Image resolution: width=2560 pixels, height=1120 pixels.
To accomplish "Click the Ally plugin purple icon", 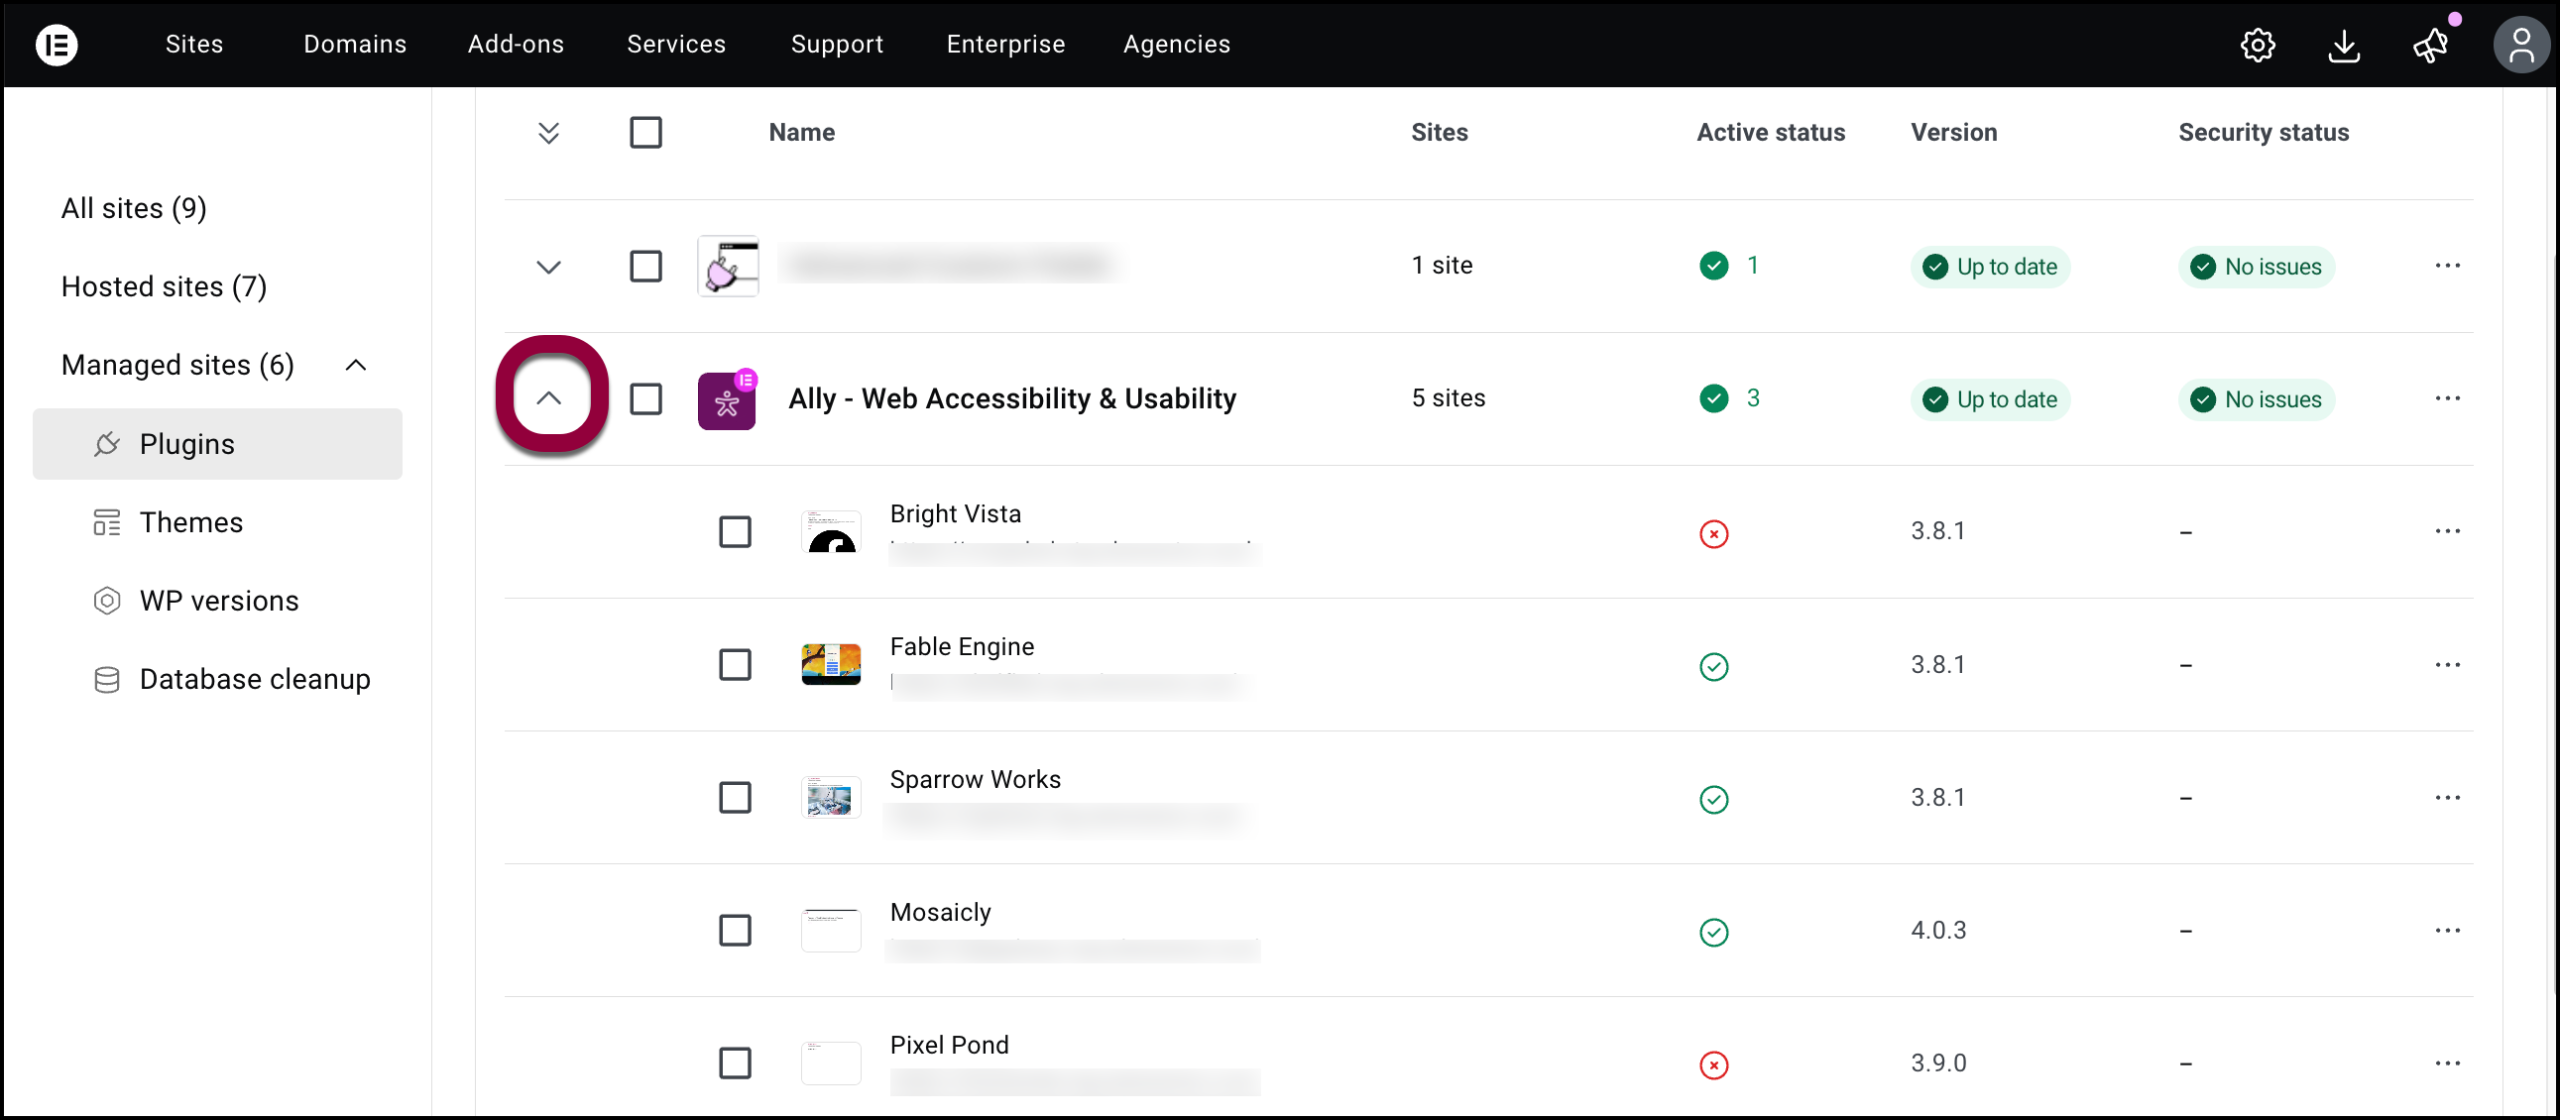I will [x=727, y=400].
